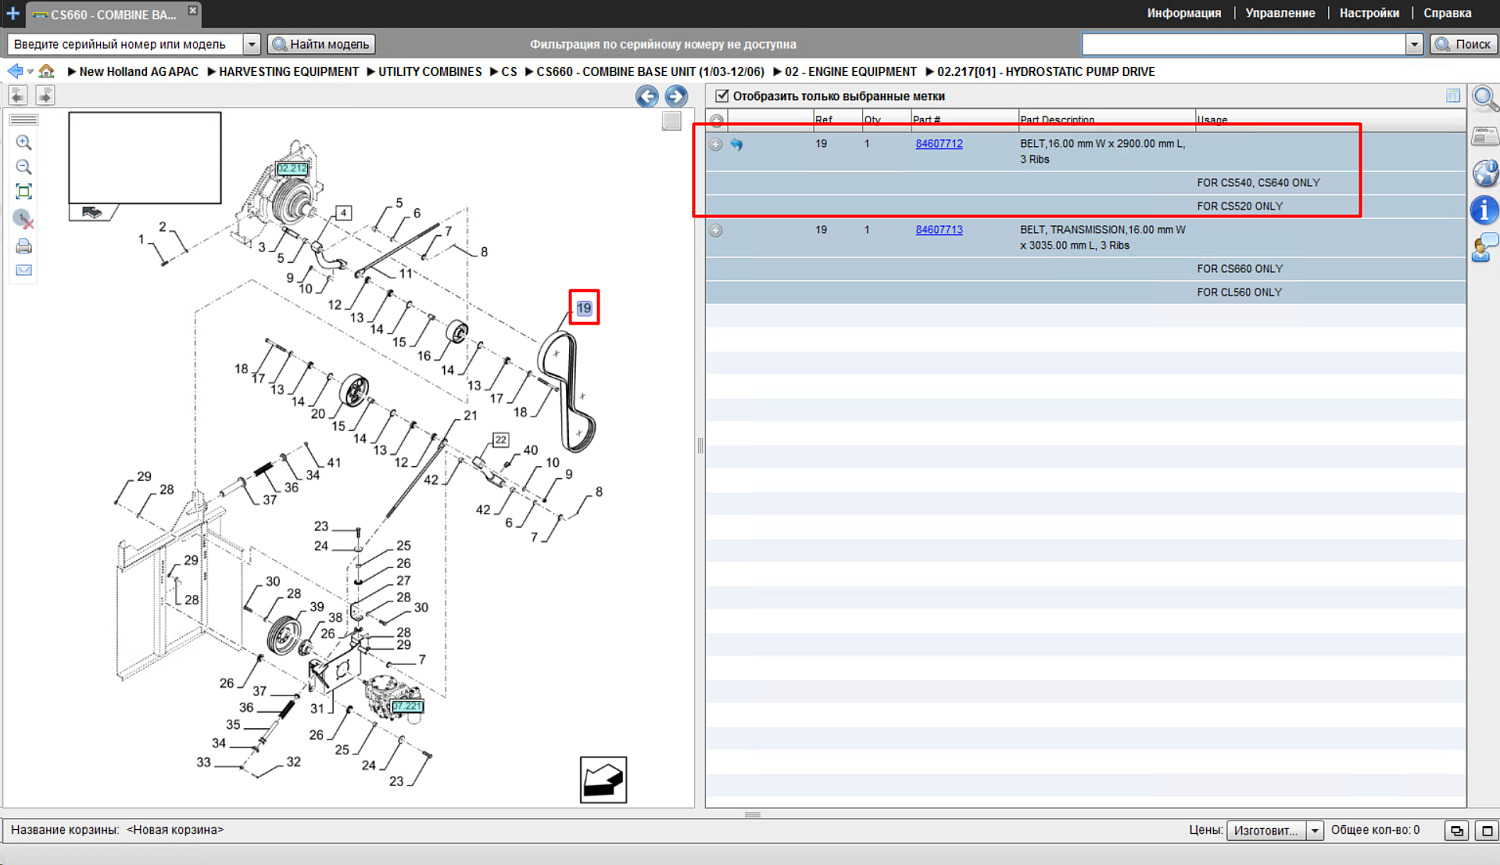This screenshot has width=1500, height=865.
Task: Click the move-right panel icon above diagram
Action: coord(45,95)
